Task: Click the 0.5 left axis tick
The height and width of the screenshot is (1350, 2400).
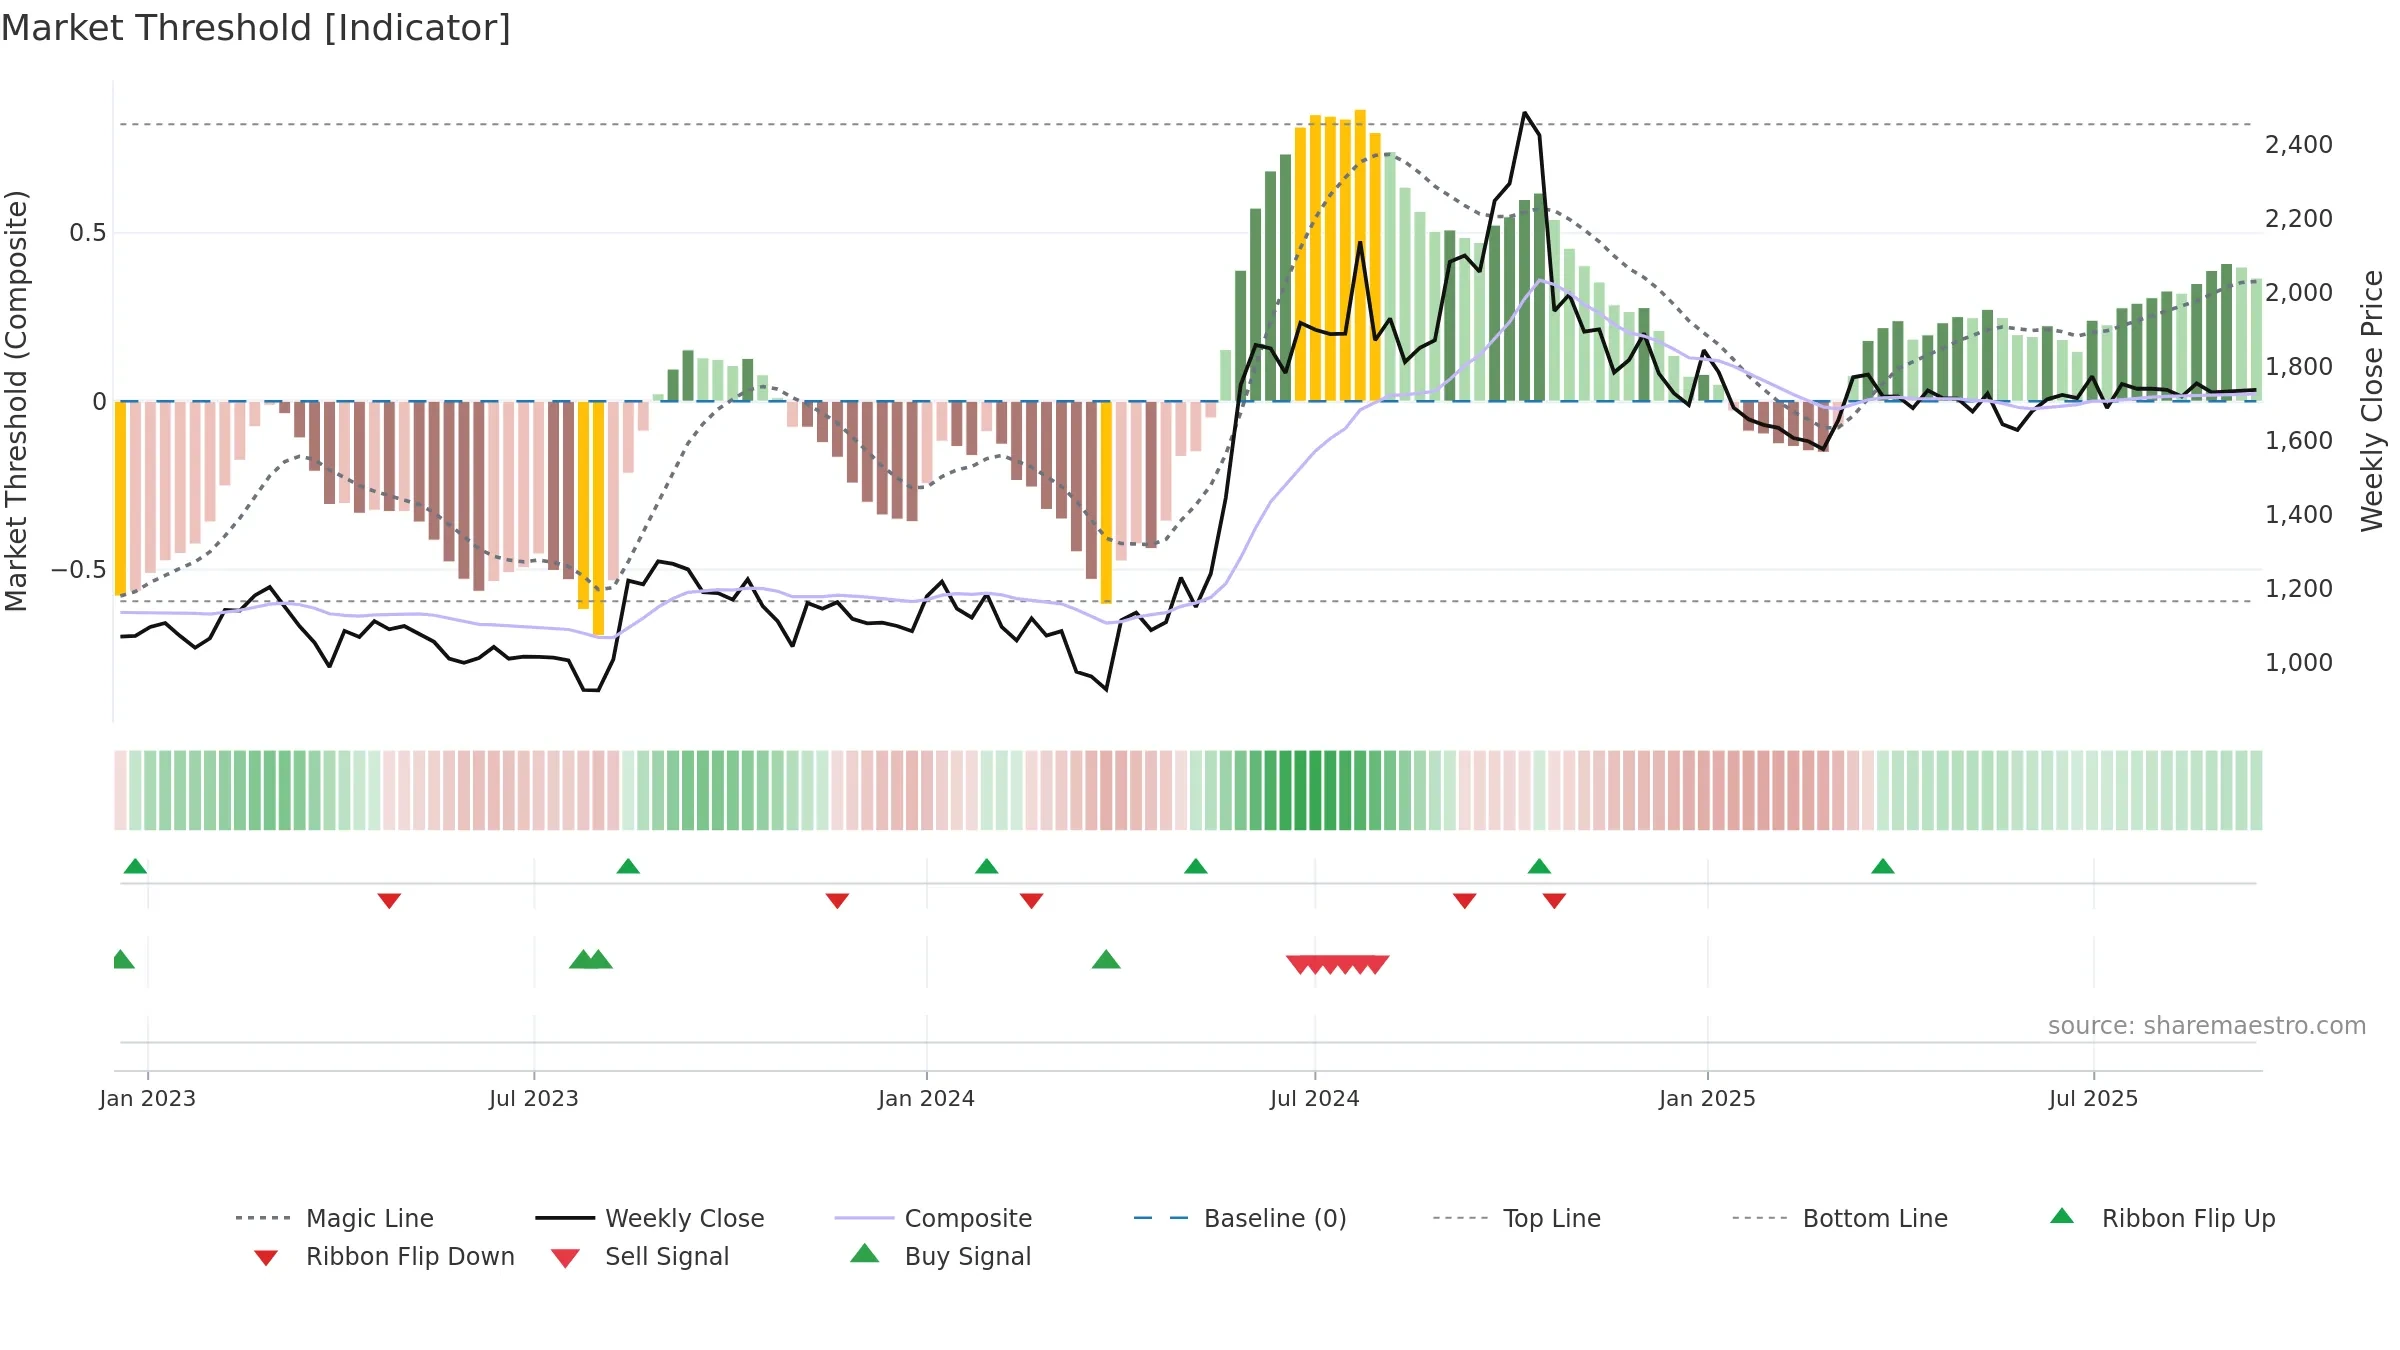Action: pos(88,233)
